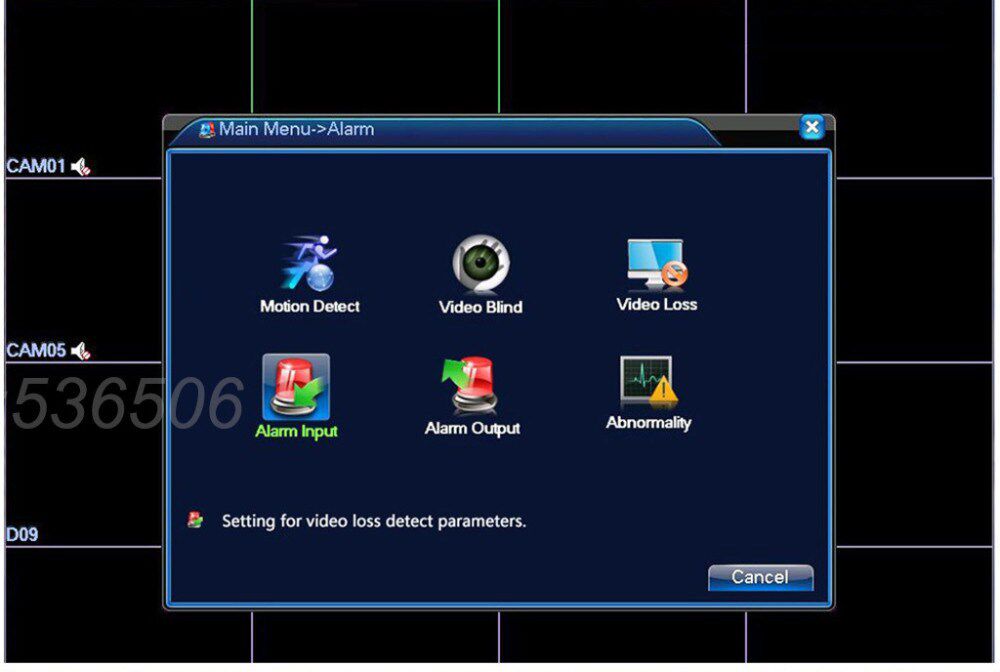The height and width of the screenshot is (672, 1000).
Task: Open the Video Loss monitor icon
Action: [657, 263]
